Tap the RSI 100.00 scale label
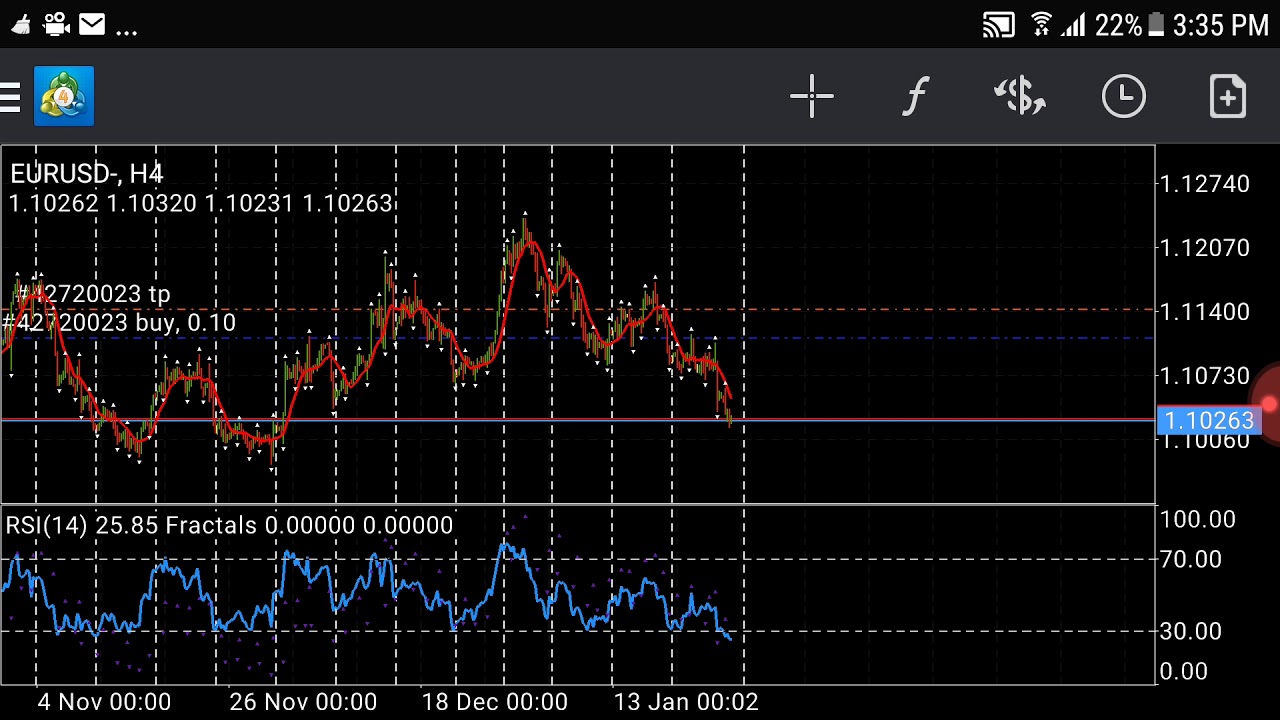Image resolution: width=1280 pixels, height=720 pixels. 1197,519
